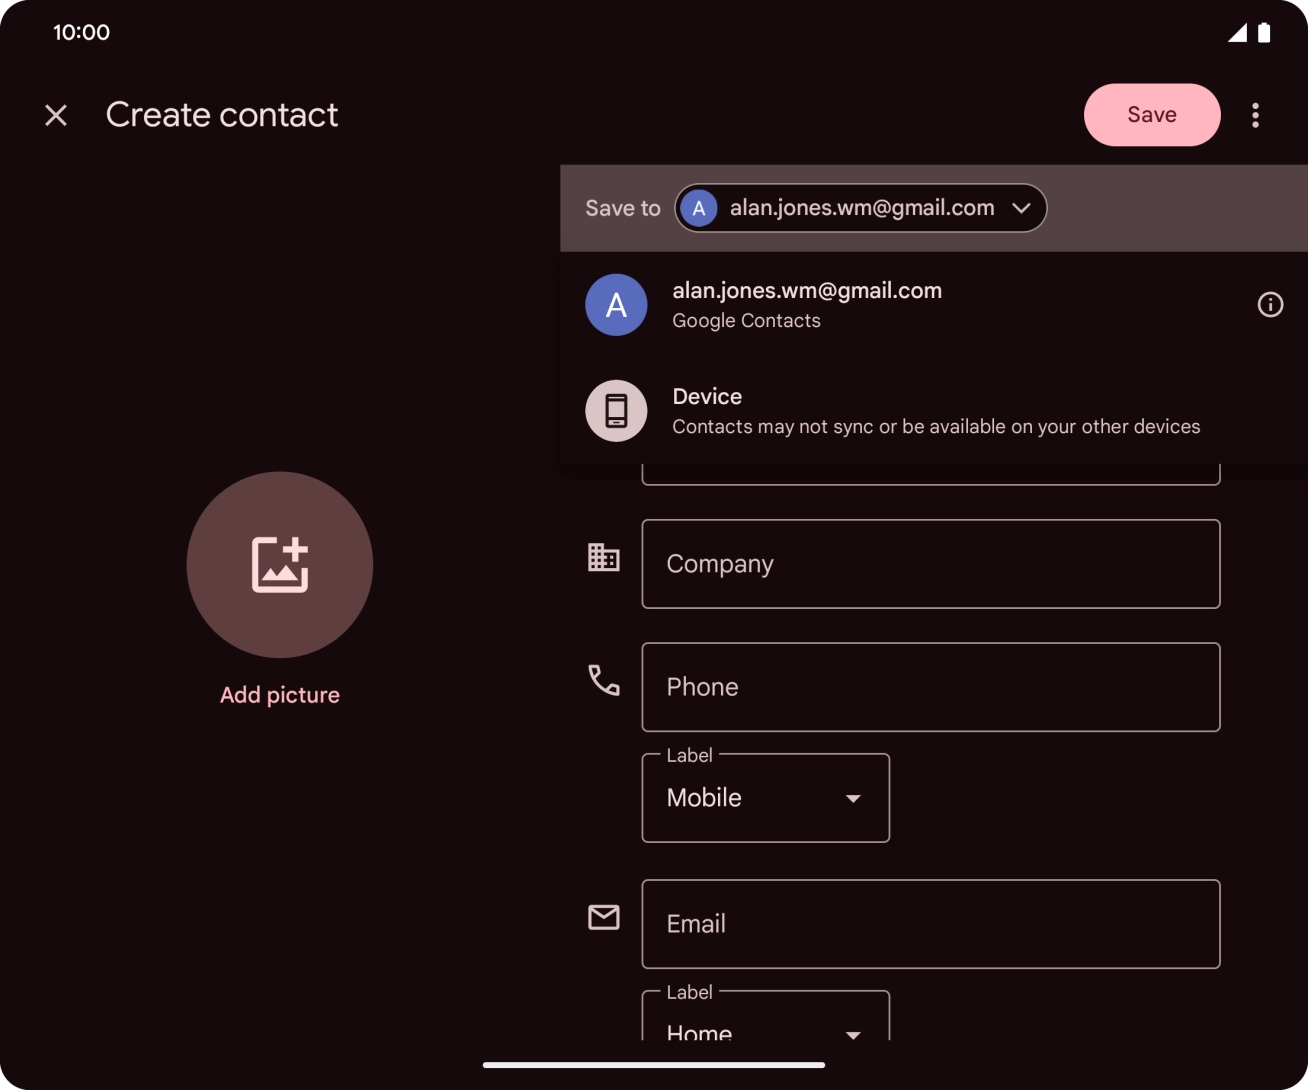Tap the navigation gesture bar at bottom

pos(654,1065)
